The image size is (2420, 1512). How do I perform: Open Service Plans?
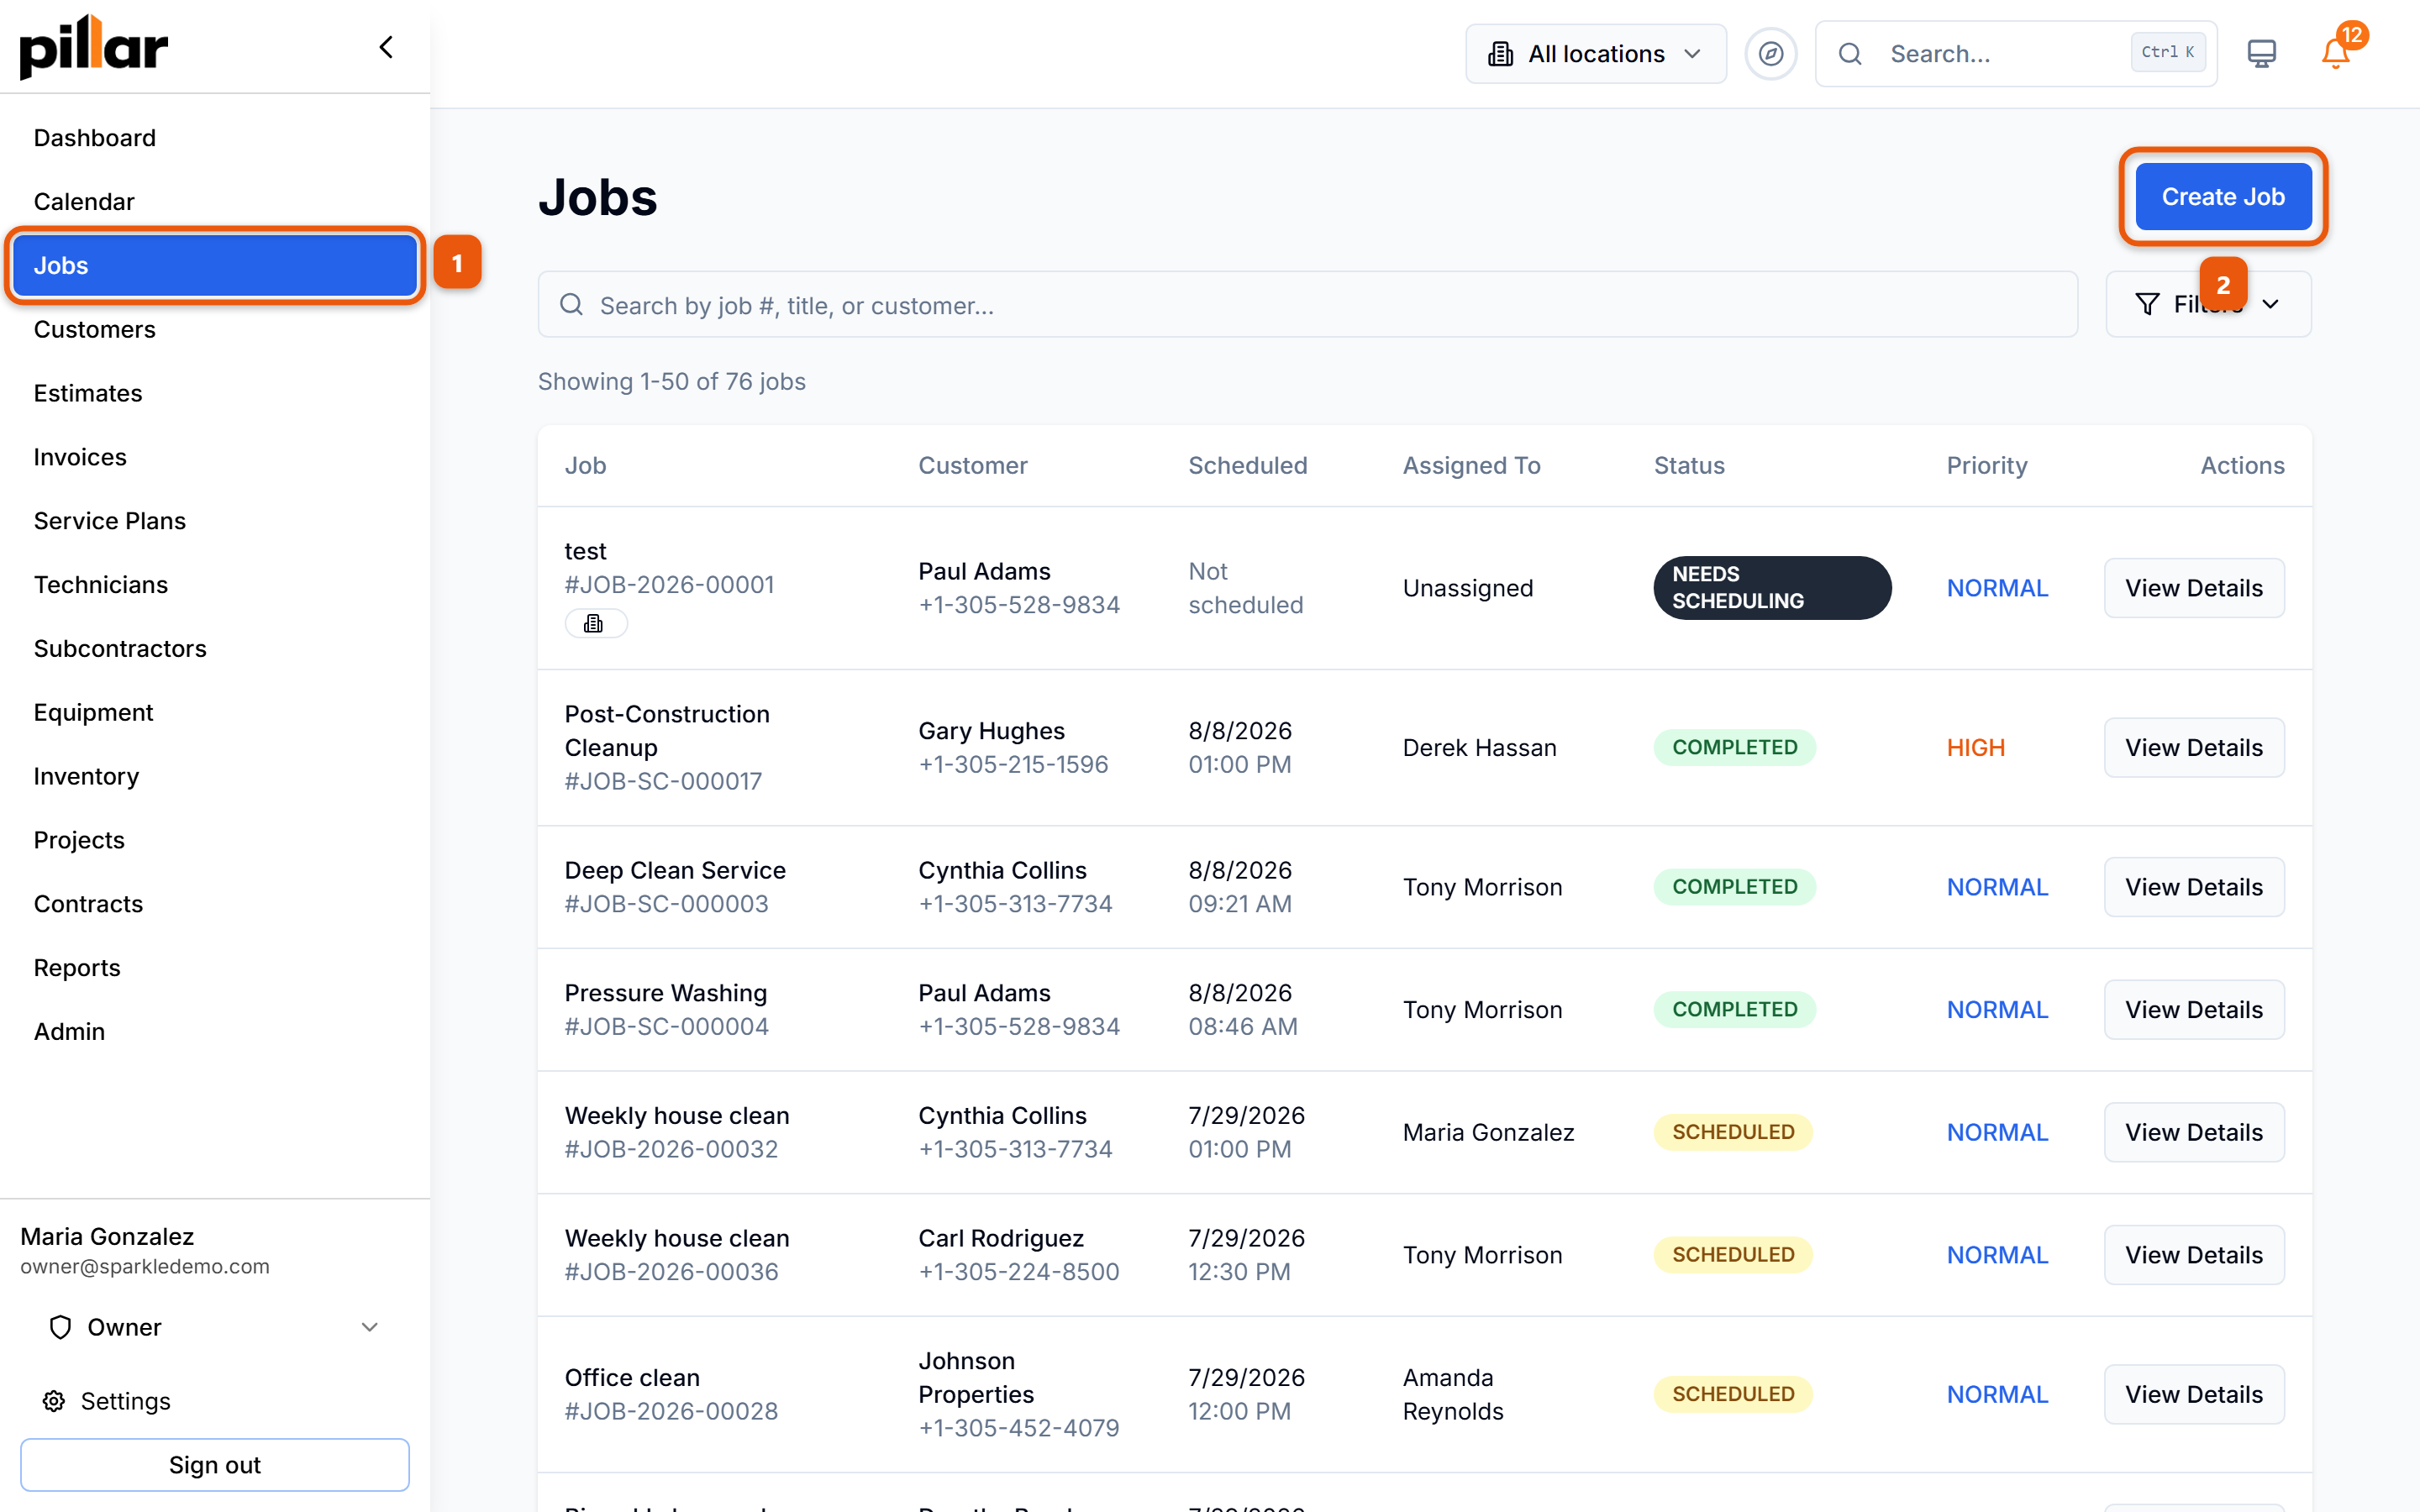[110, 521]
